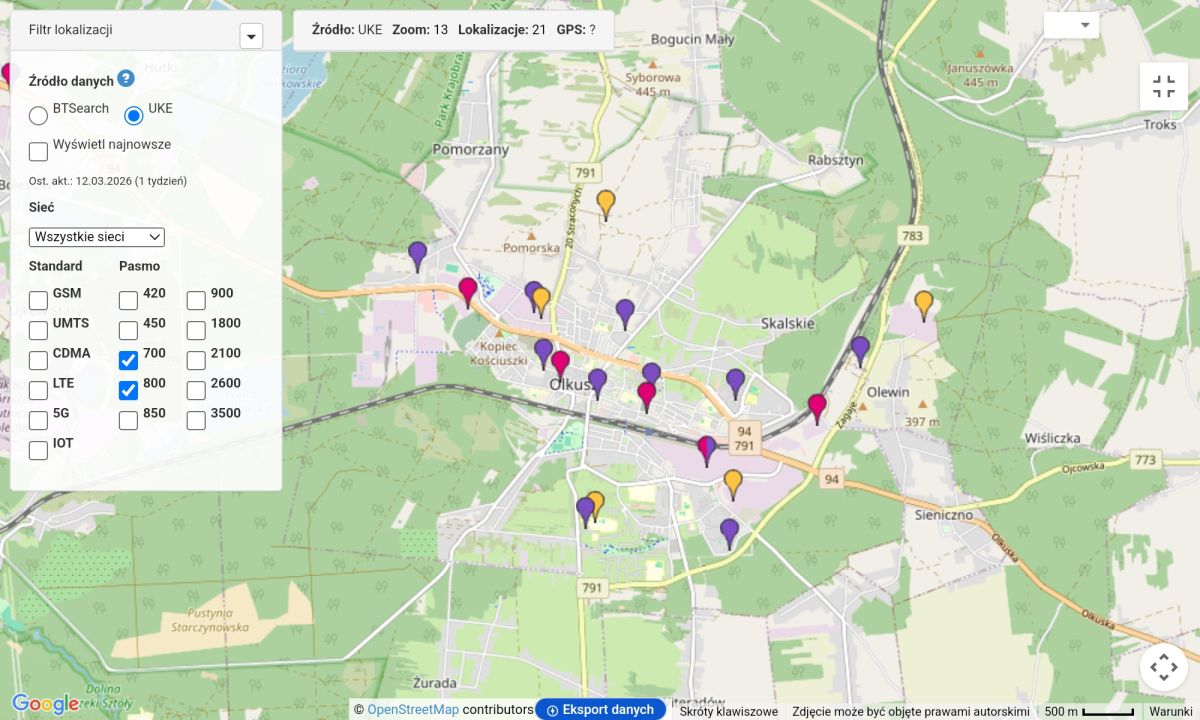
Task: Open the map type dropdown top right
Action: click(x=1071, y=25)
